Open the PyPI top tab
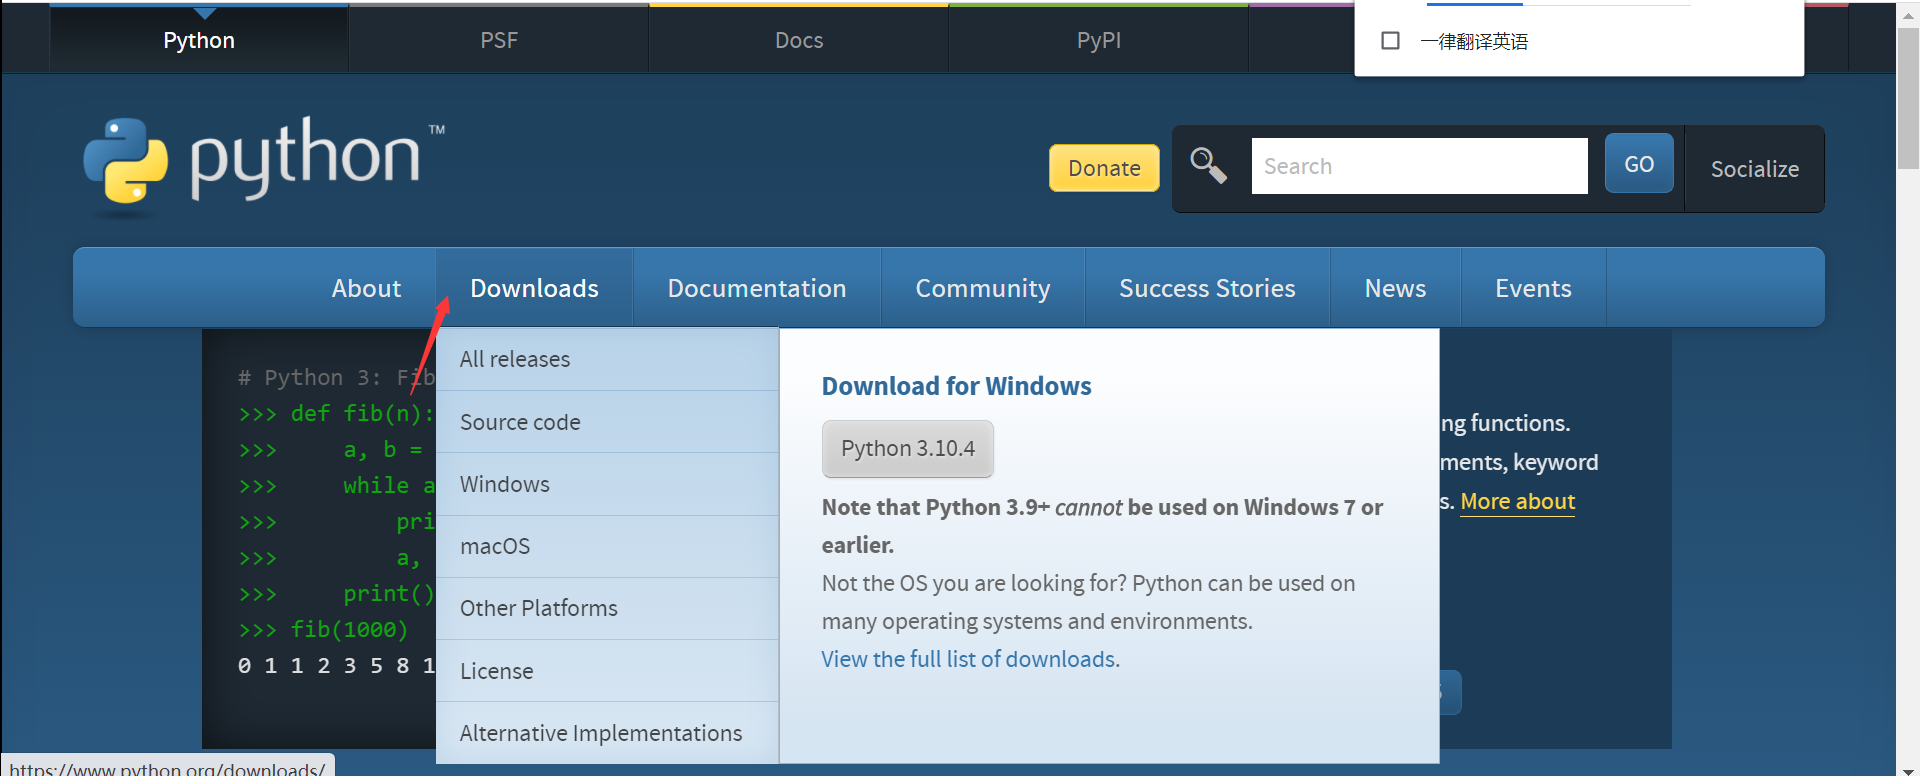The image size is (1920, 776). [1099, 40]
